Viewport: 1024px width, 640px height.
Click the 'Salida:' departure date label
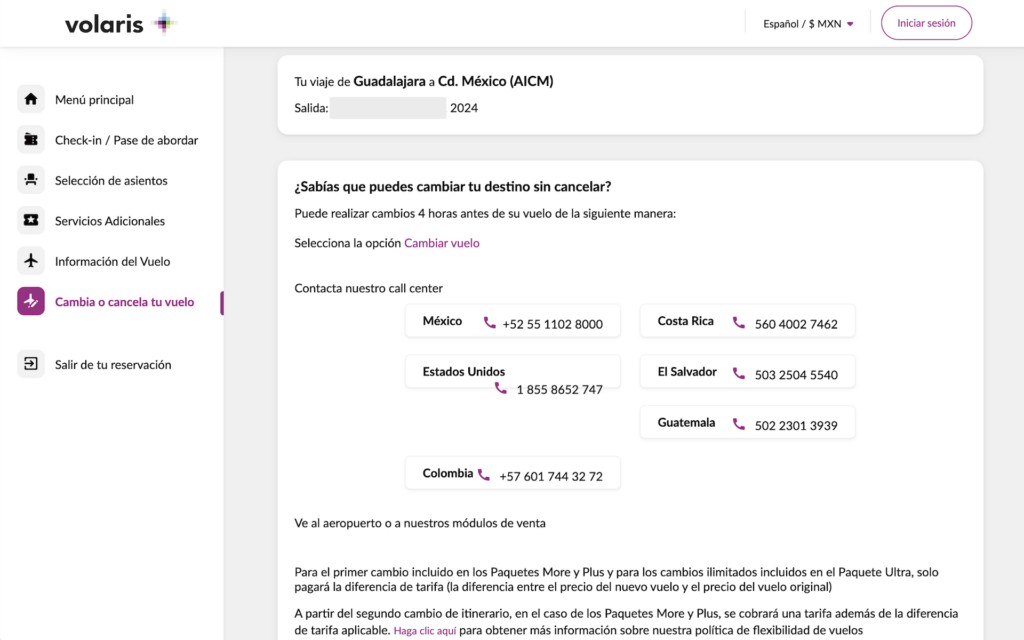(312, 108)
